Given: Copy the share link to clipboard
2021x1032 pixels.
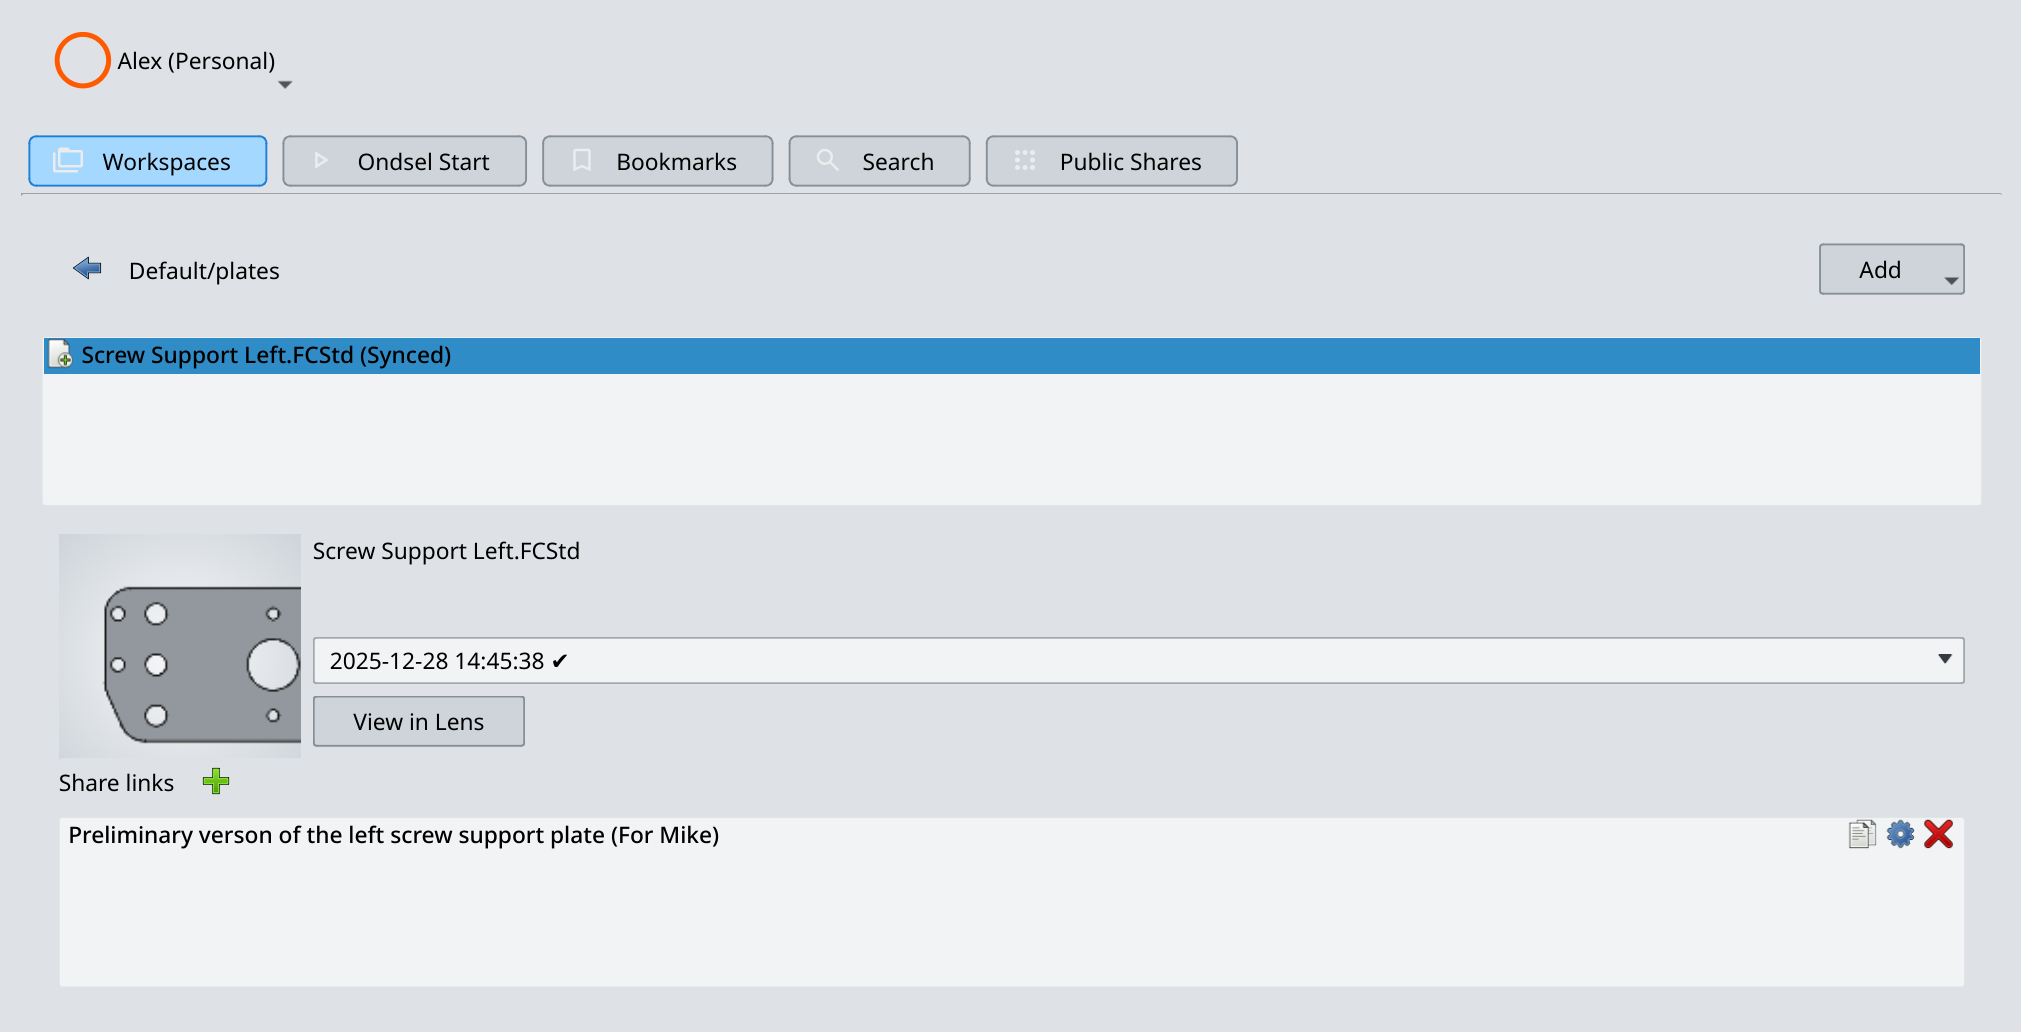Looking at the screenshot, I should click(1861, 834).
